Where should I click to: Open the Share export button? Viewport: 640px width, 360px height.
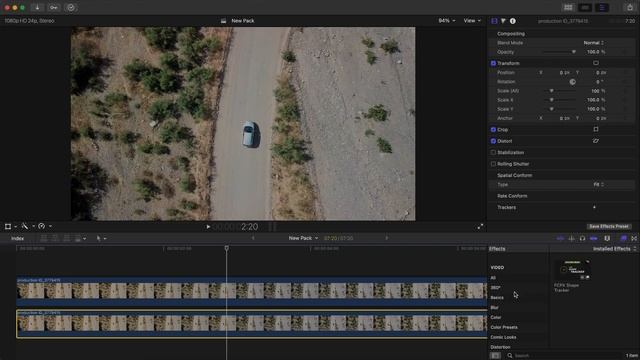tap(630, 7)
